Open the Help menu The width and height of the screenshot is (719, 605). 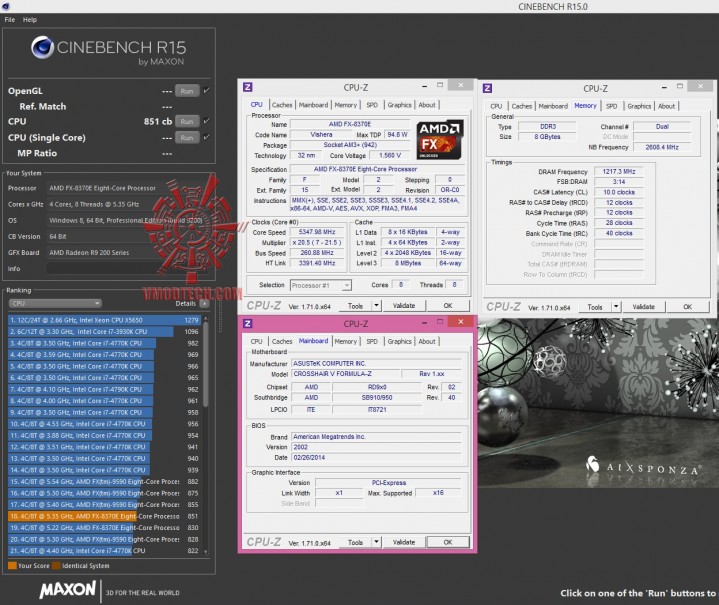[30, 20]
